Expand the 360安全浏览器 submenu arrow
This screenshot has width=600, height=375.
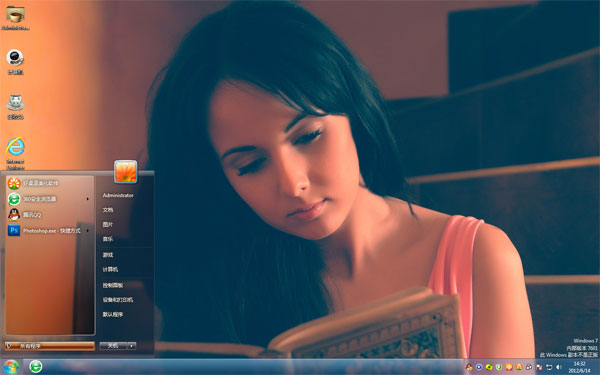[88, 199]
